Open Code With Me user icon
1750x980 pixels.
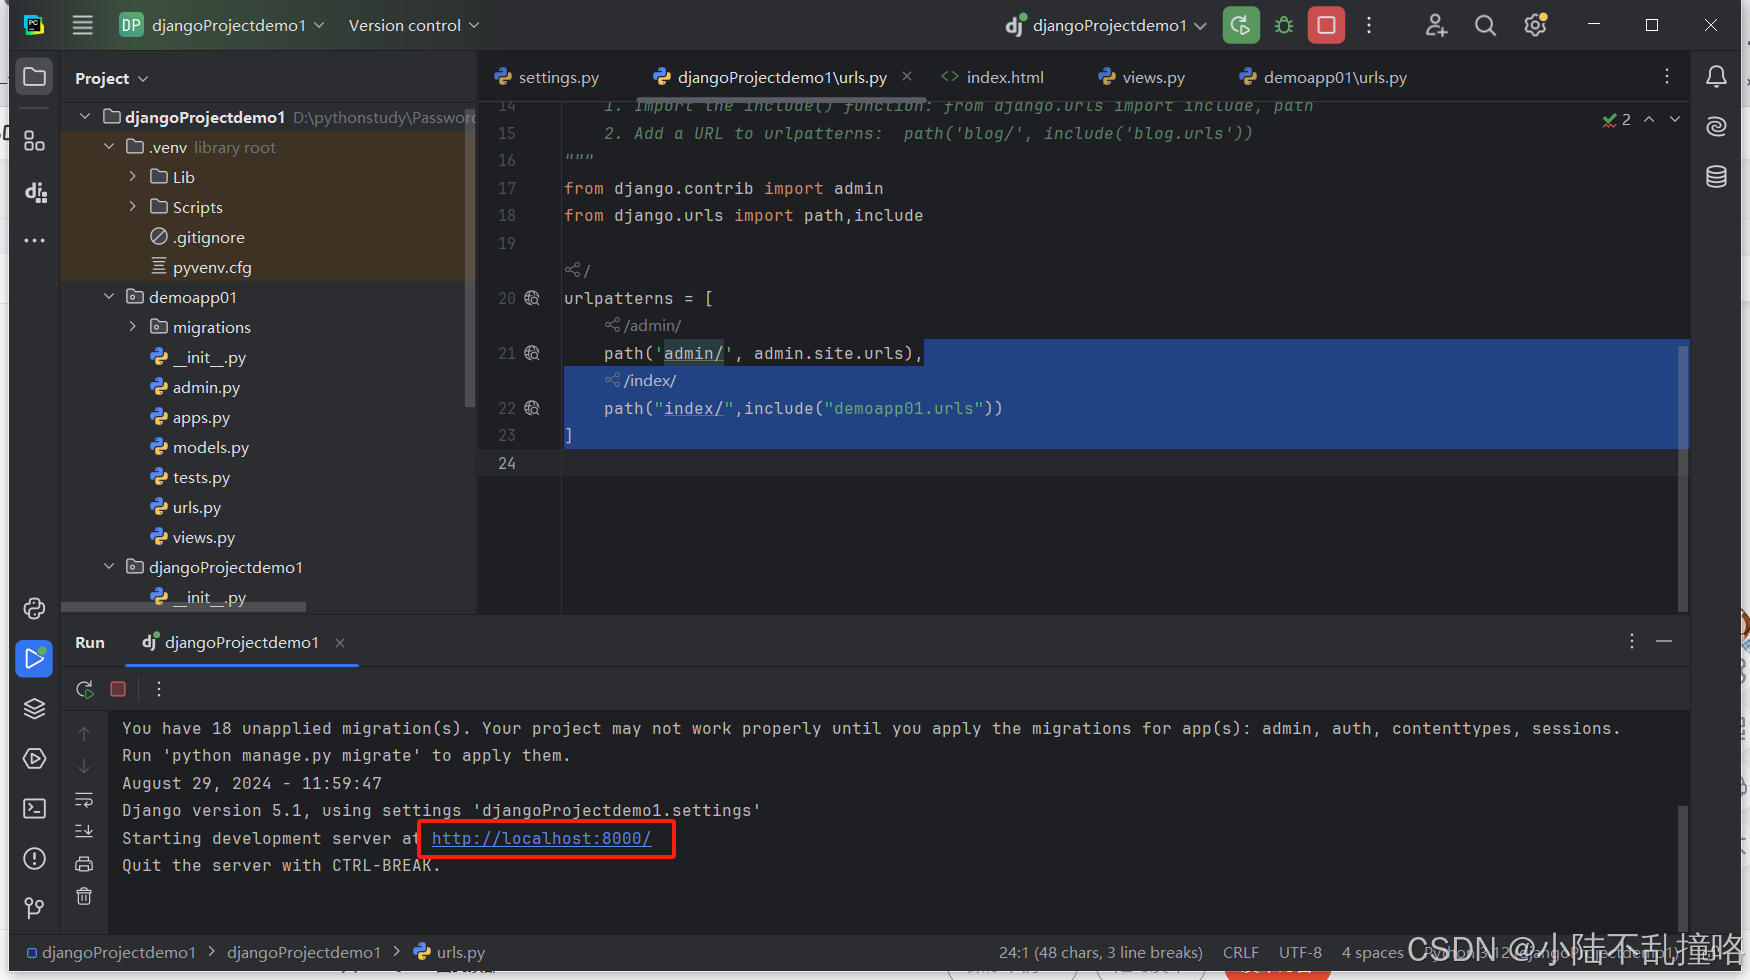pos(1436,25)
